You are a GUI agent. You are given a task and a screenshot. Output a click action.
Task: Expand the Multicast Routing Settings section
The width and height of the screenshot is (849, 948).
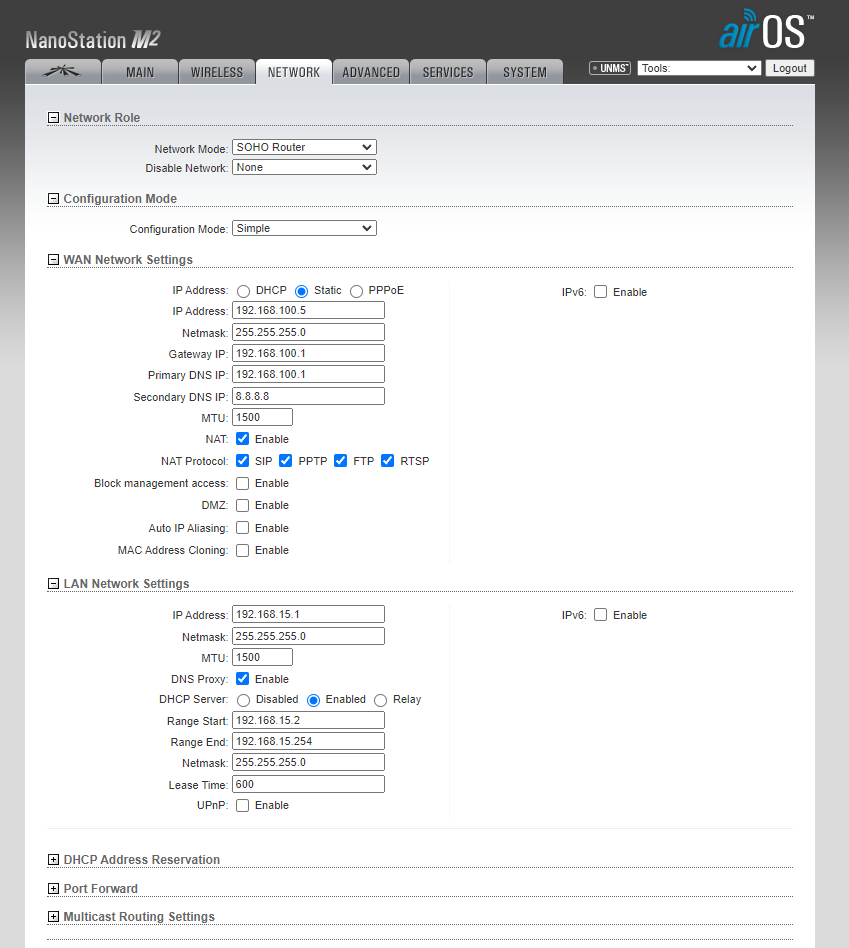click(53, 917)
